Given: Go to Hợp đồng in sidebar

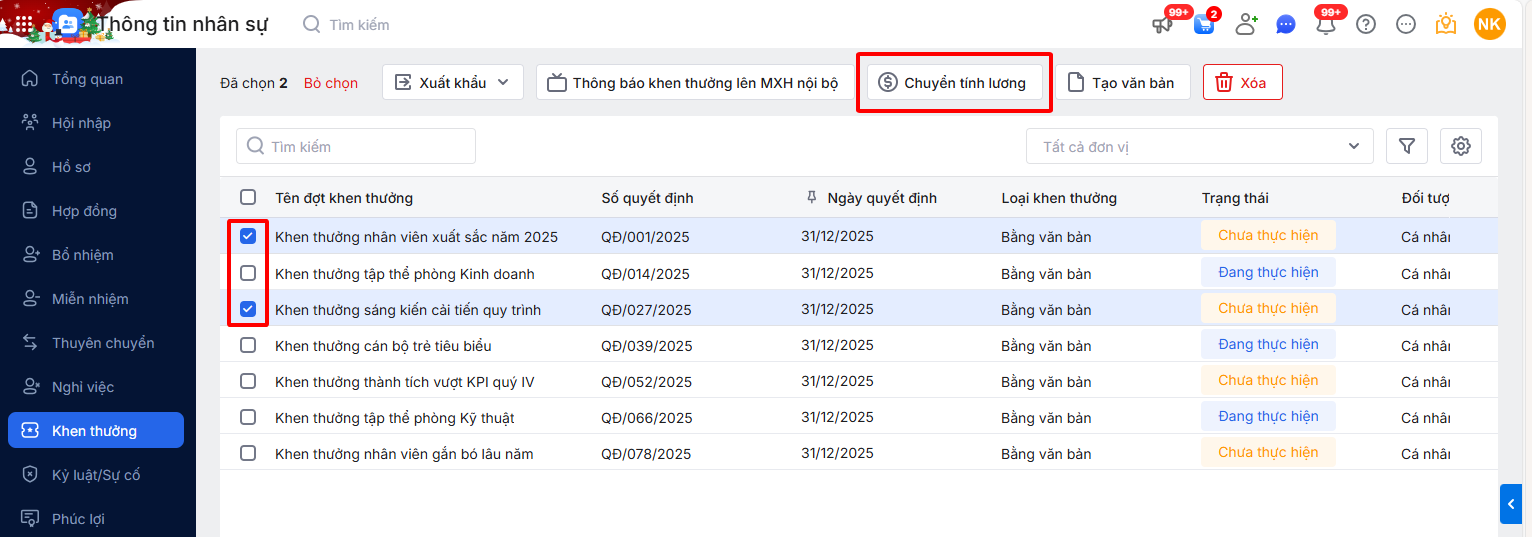Looking at the screenshot, I should click(x=84, y=211).
